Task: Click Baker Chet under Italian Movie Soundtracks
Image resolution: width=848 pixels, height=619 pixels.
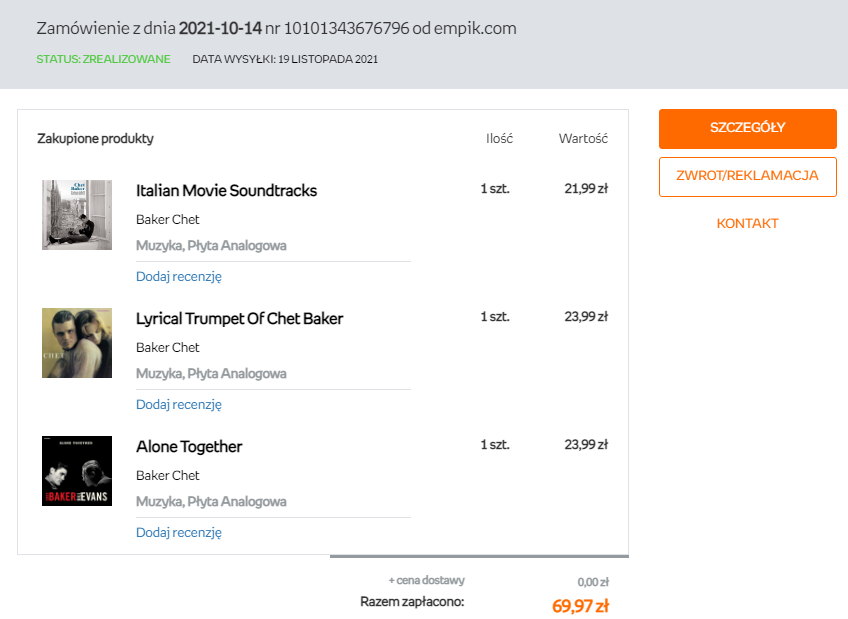Action: [168, 220]
